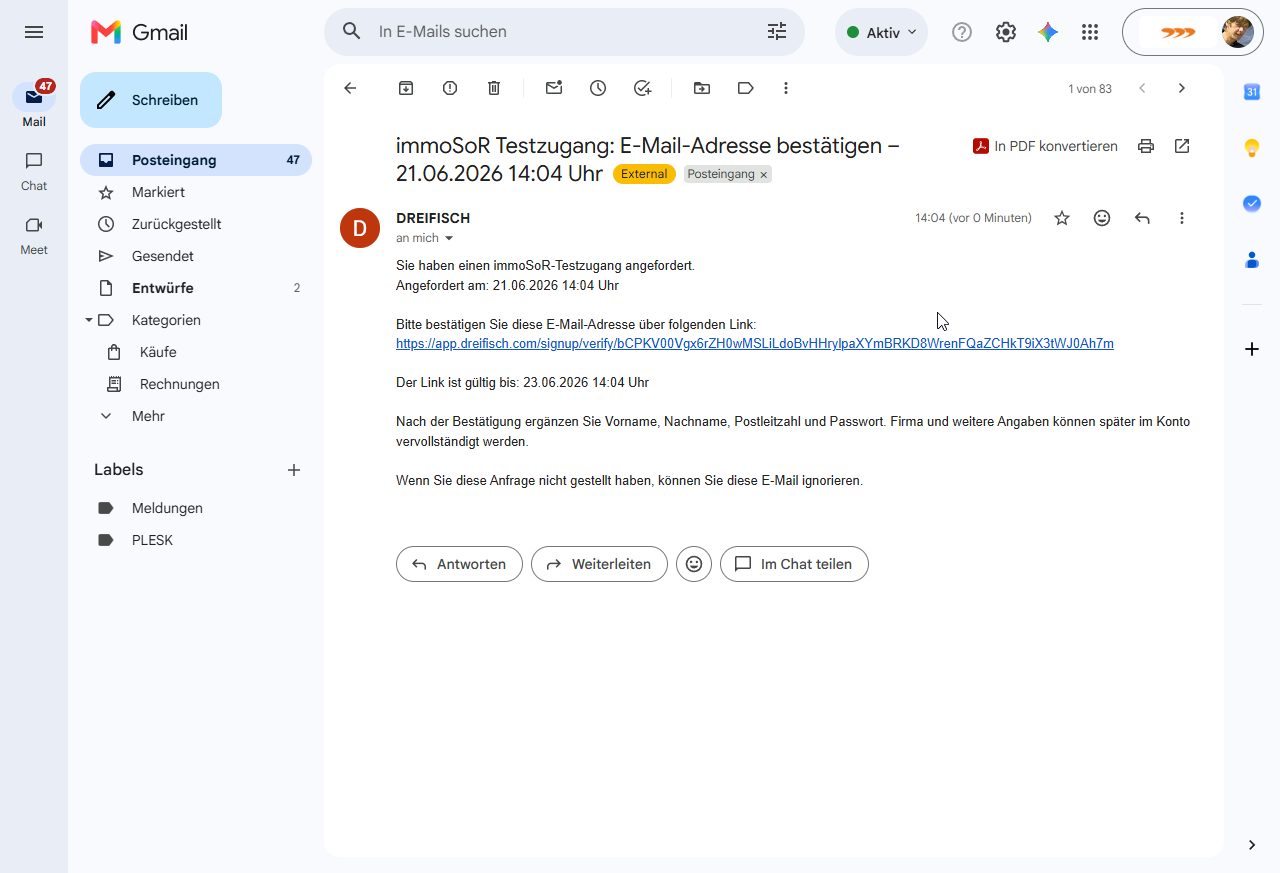Image resolution: width=1280 pixels, height=873 pixels.
Task: Click the Gmail logo
Action: (x=139, y=32)
